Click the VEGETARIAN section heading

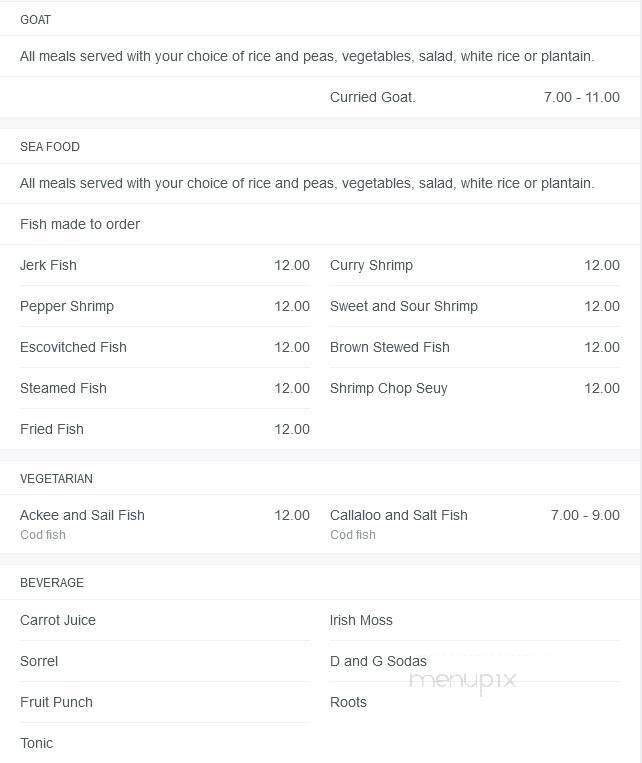coord(56,479)
